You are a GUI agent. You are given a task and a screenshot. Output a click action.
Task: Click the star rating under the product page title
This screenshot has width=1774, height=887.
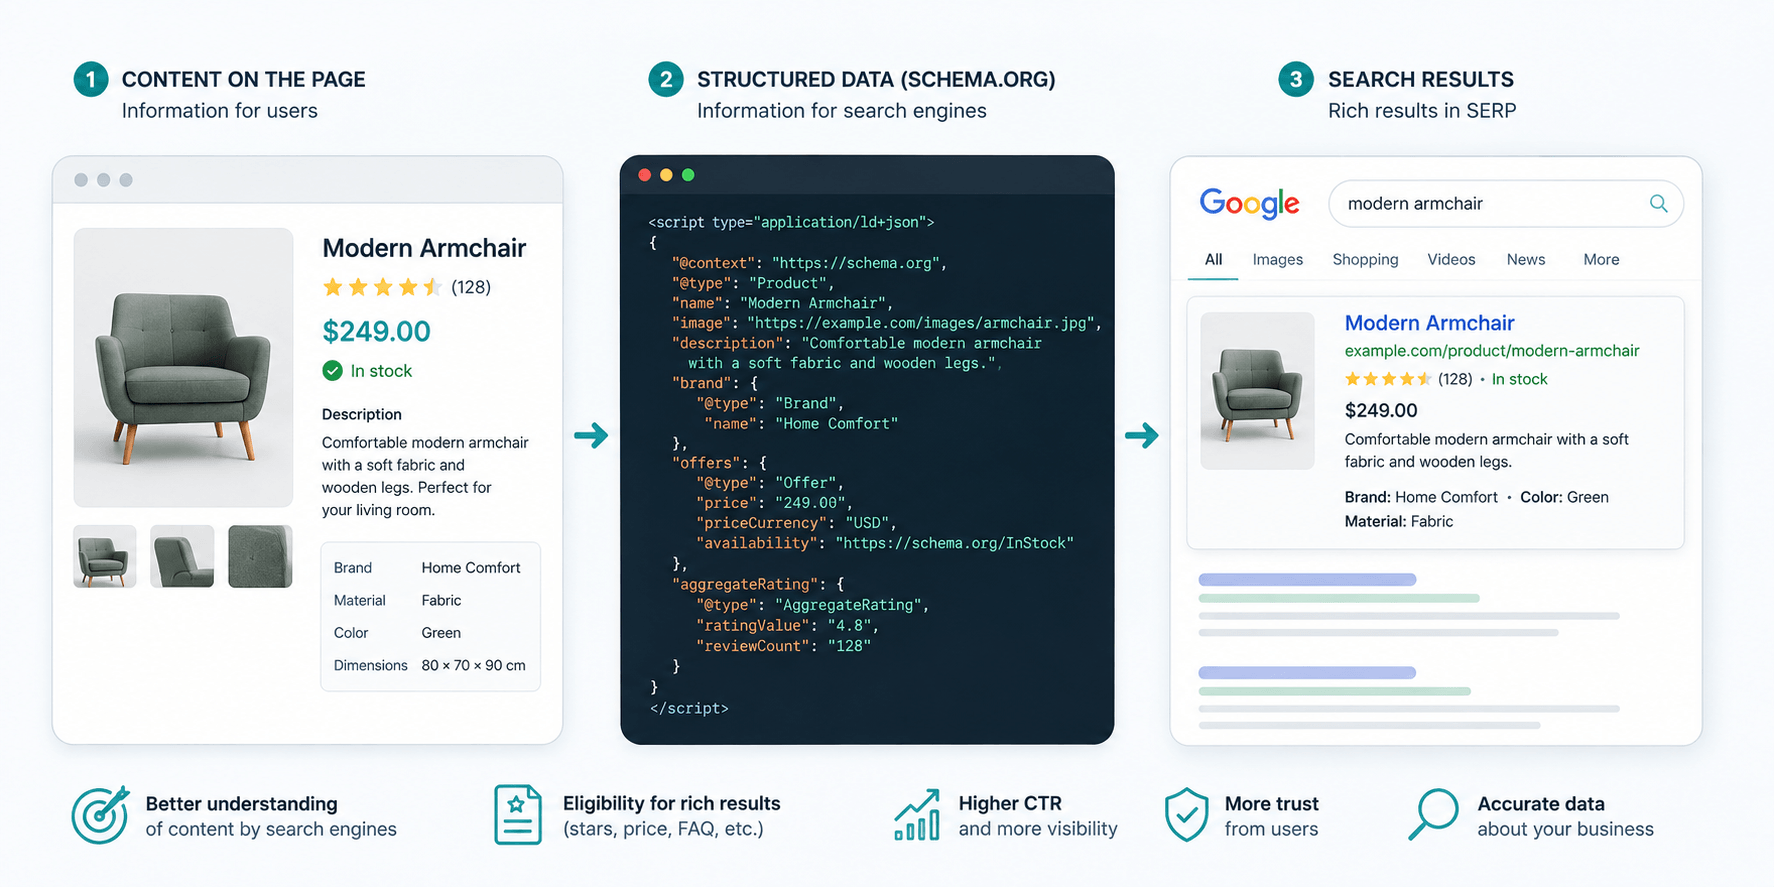tap(382, 288)
